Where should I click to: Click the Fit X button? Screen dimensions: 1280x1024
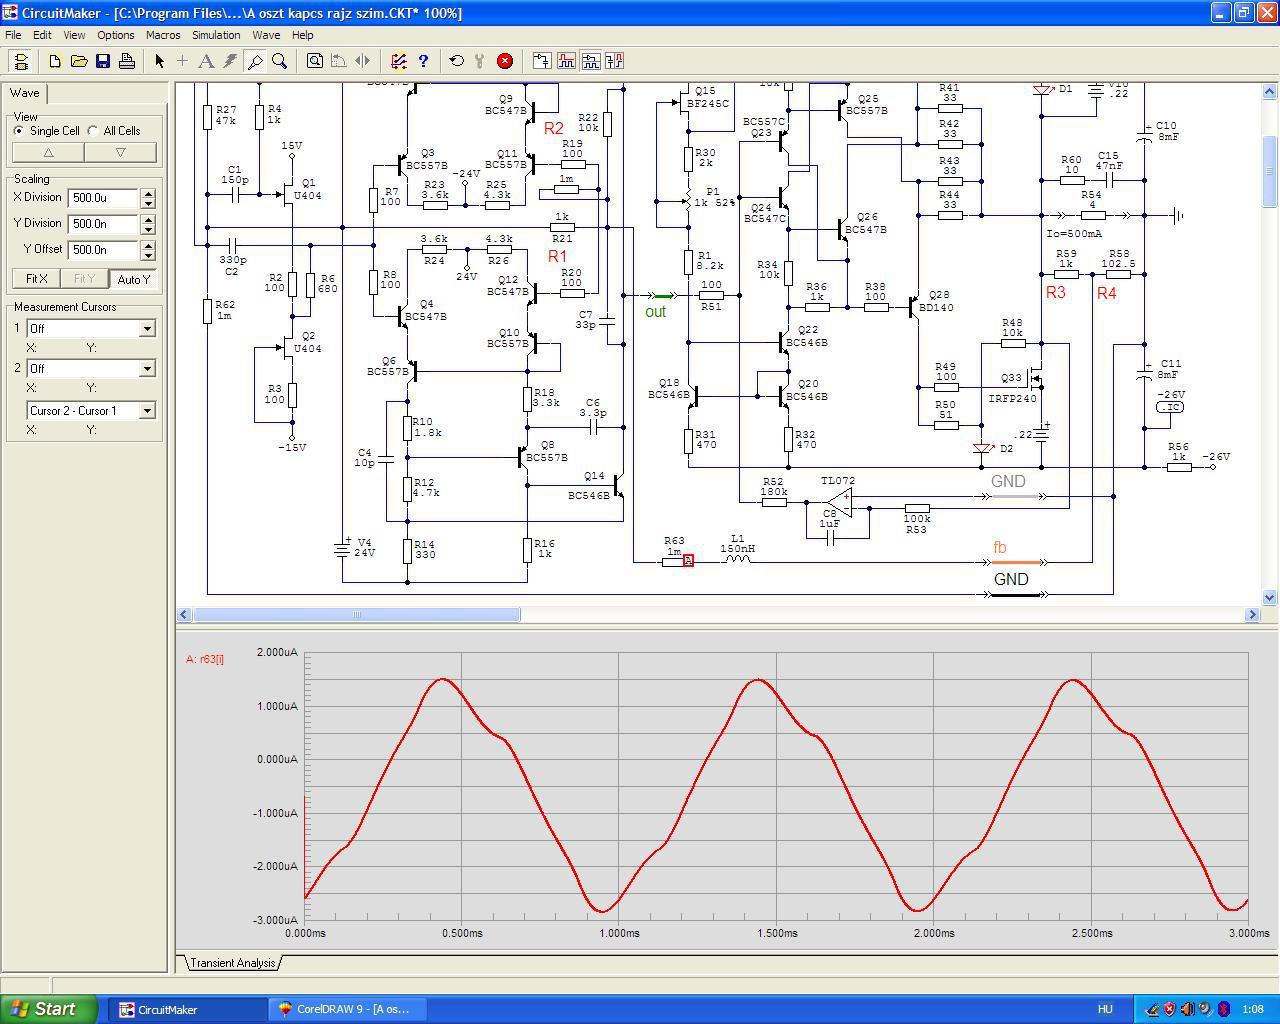37,279
